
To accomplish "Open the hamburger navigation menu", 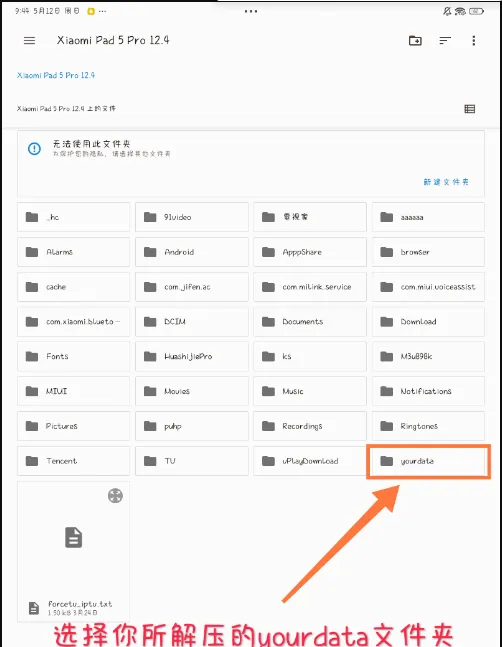I will click(29, 40).
